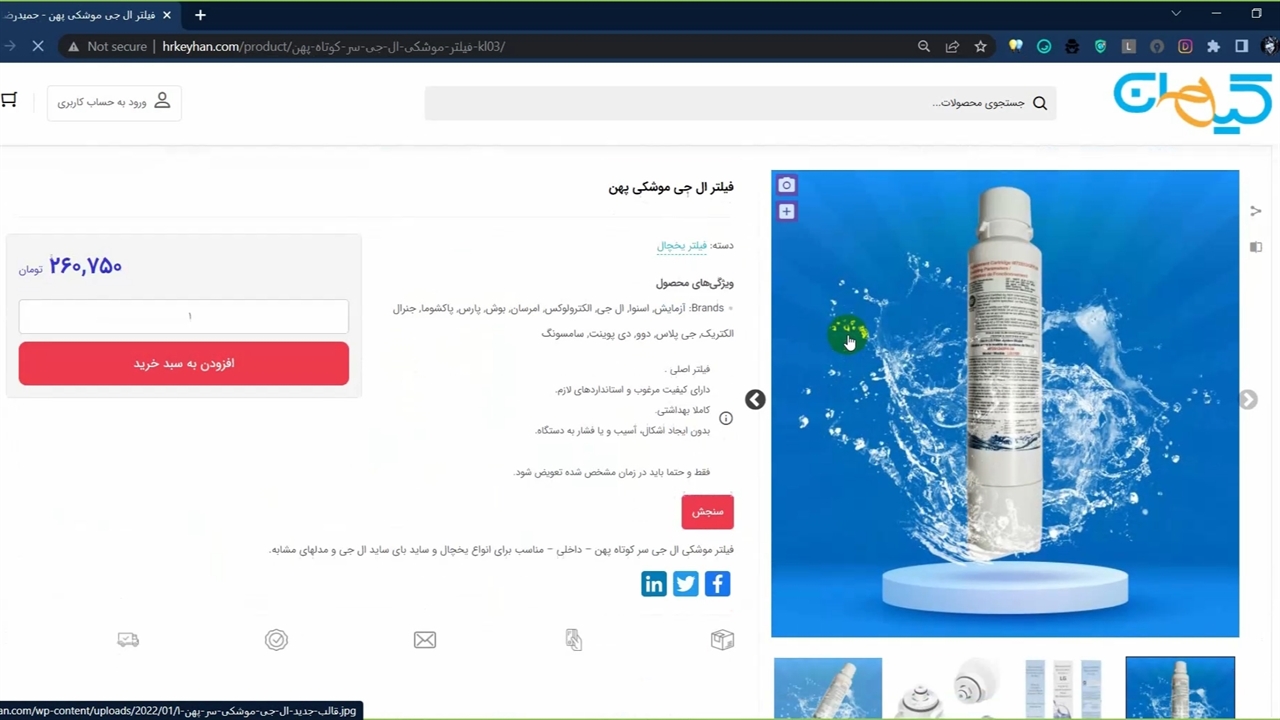Click the shopping cart icon
Screen dimensions: 1280x720
[x=9, y=100]
